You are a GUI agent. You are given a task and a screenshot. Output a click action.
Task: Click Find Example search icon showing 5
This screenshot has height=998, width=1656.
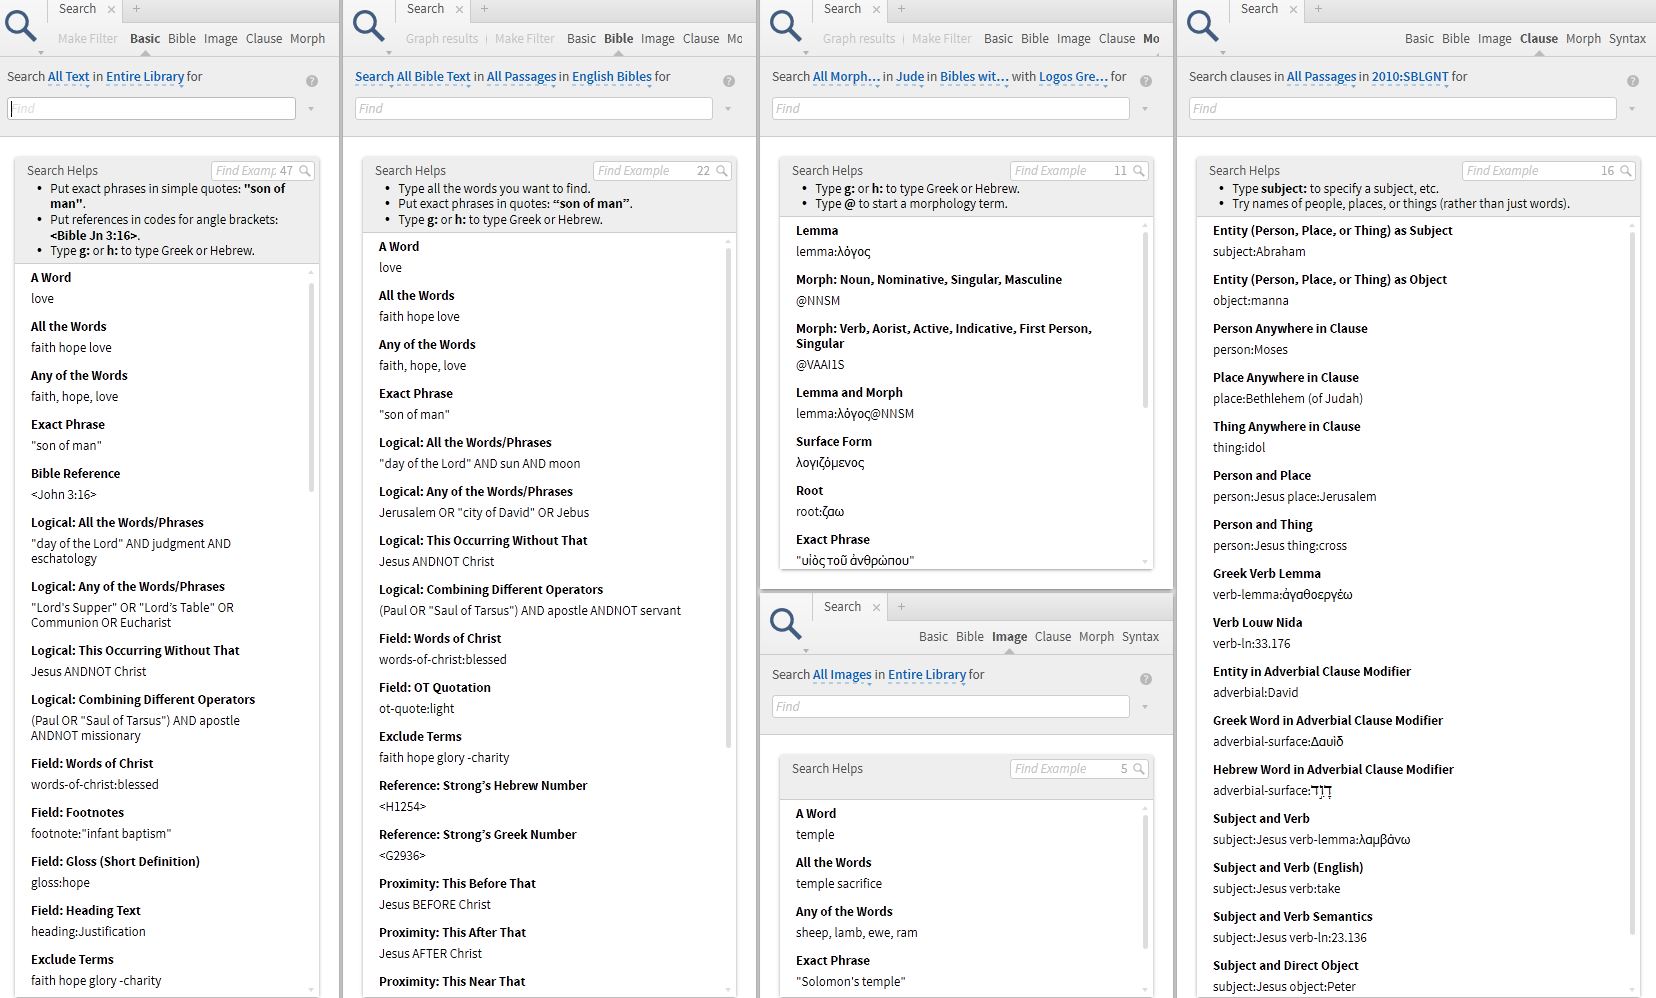tap(1139, 769)
